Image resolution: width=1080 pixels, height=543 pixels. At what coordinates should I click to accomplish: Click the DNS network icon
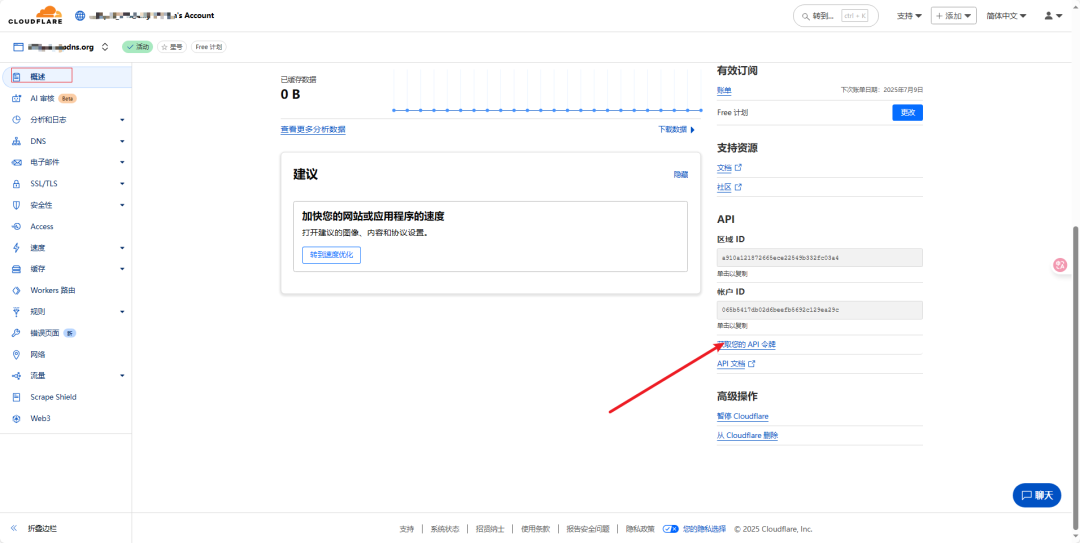click(17, 141)
